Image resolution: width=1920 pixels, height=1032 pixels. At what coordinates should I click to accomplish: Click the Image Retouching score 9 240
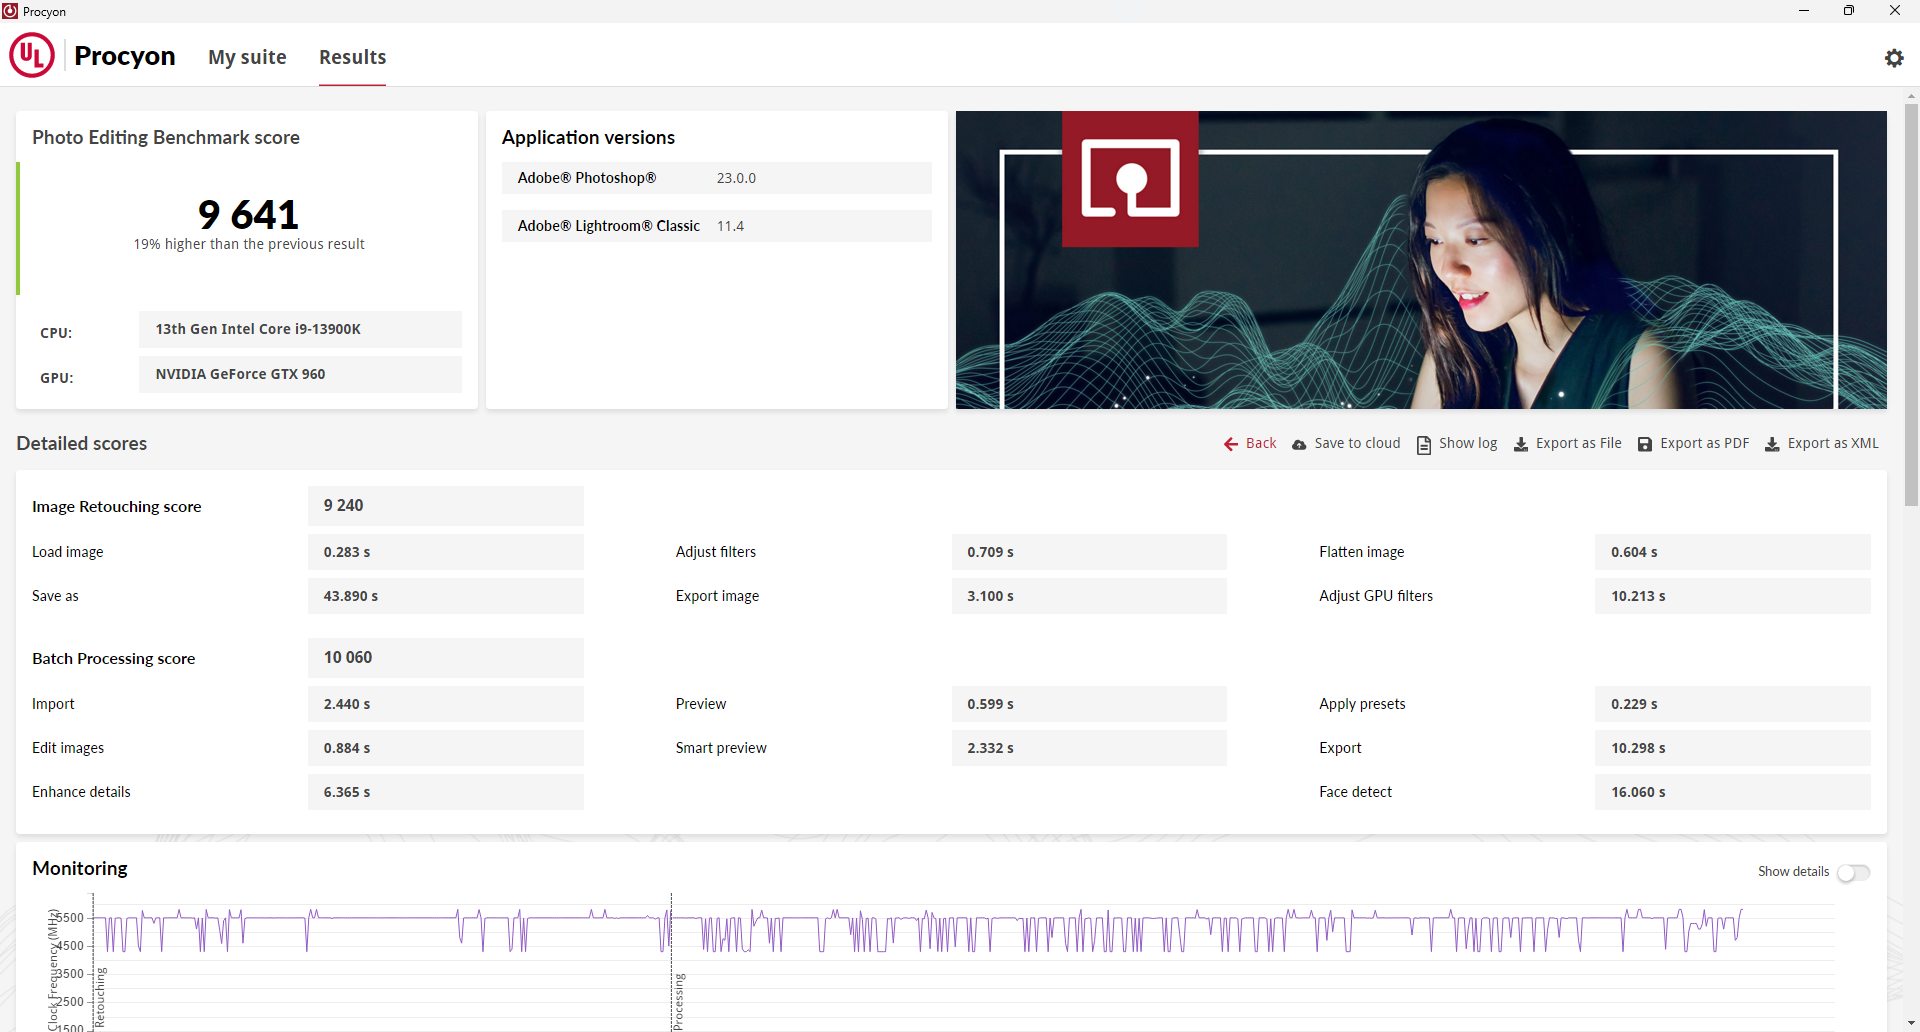coord(445,506)
